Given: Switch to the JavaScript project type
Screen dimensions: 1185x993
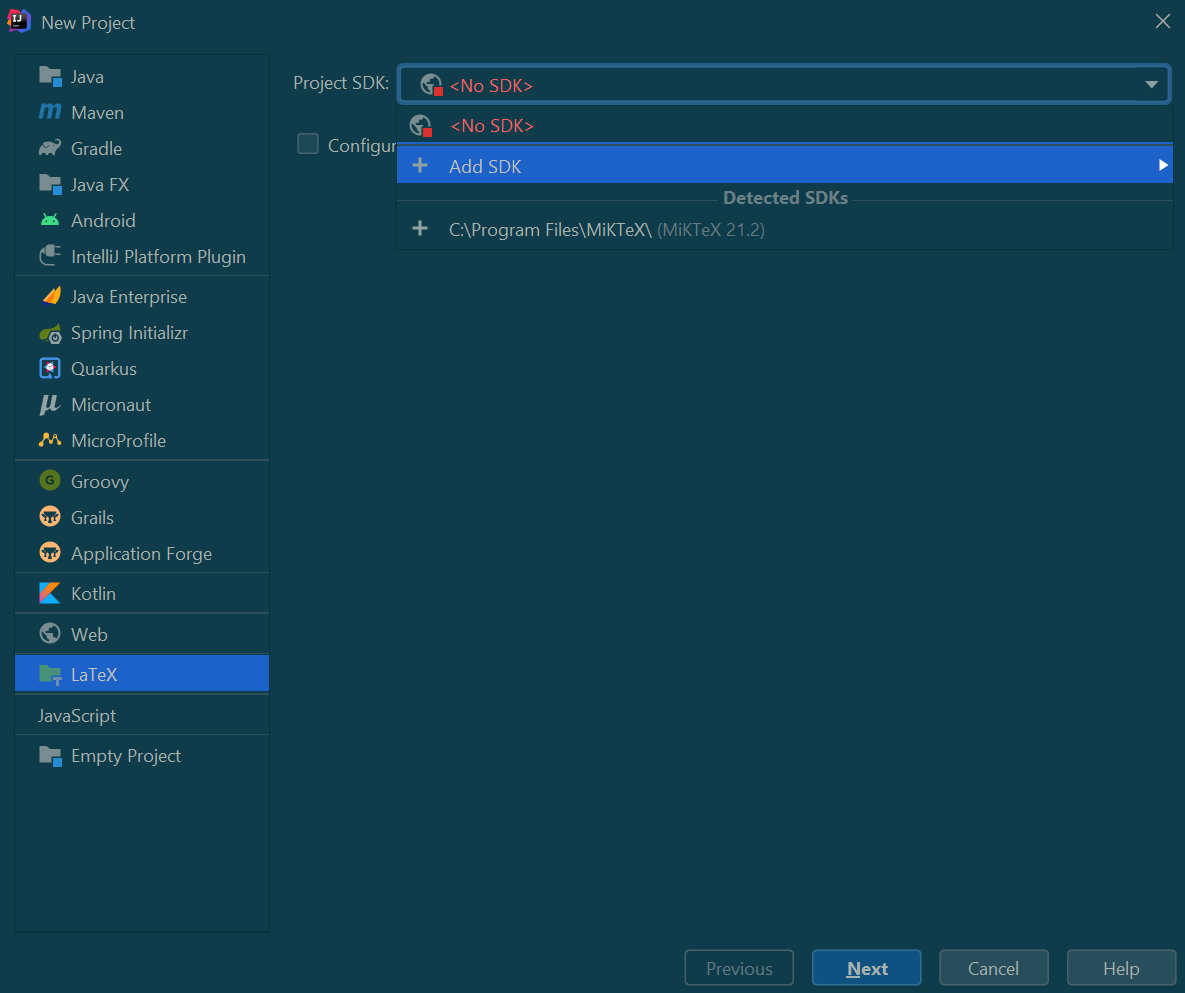Looking at the screenshot, I should (76, 715).
